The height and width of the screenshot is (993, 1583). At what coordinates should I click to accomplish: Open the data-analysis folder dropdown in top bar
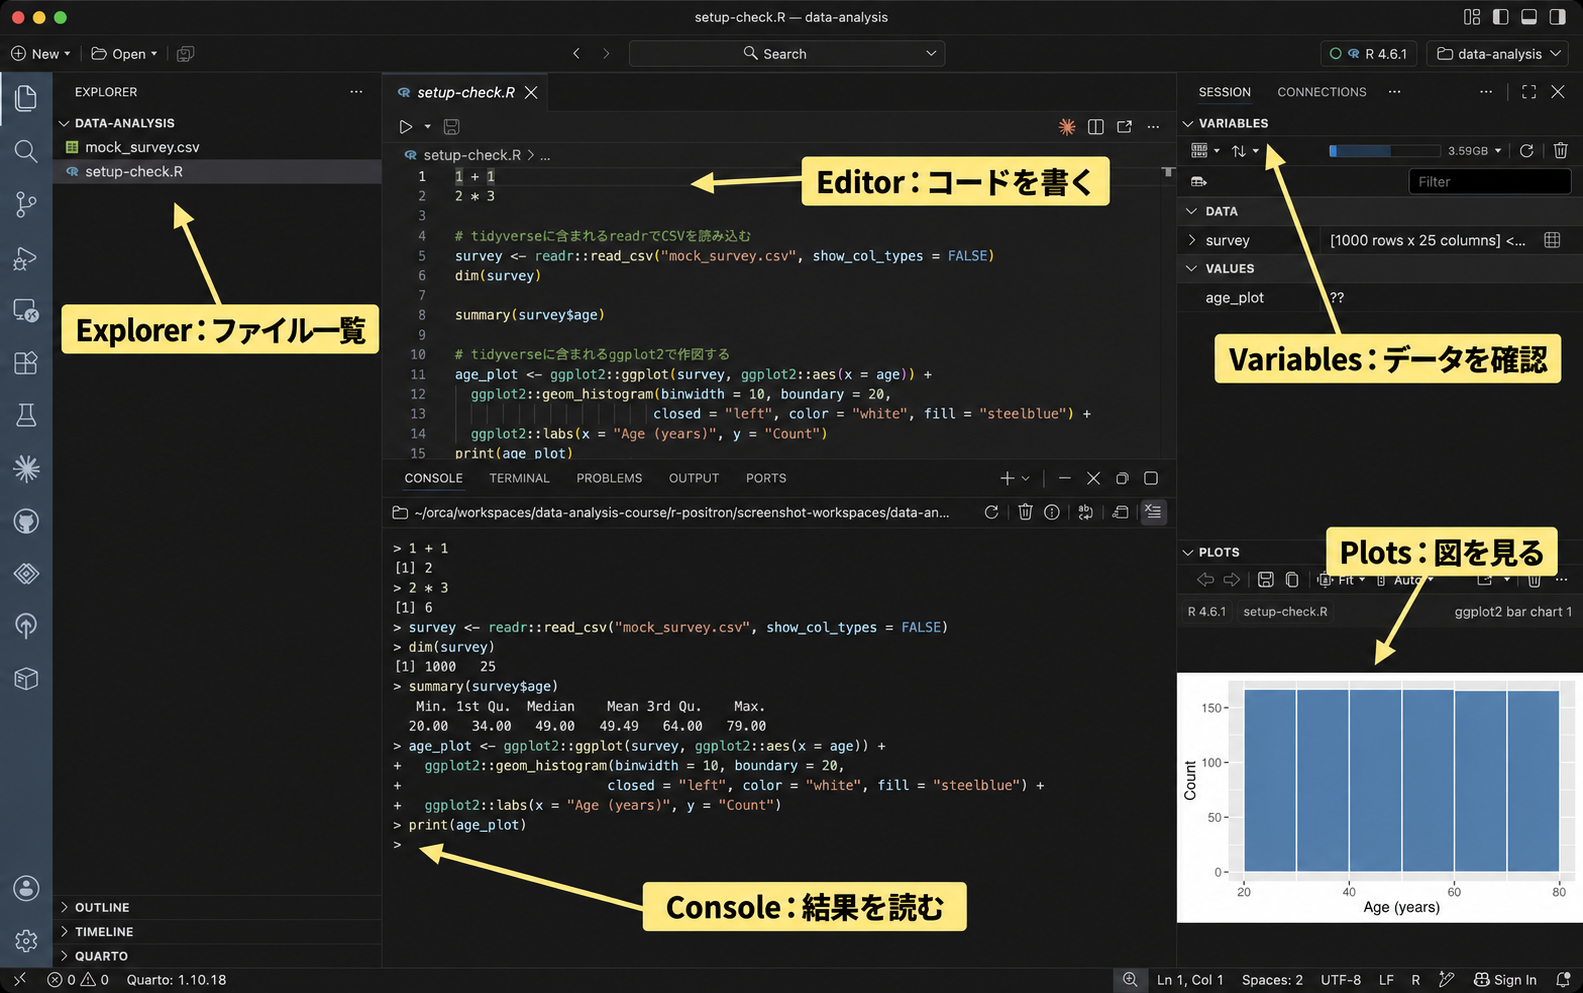[x=1499, y=54]
